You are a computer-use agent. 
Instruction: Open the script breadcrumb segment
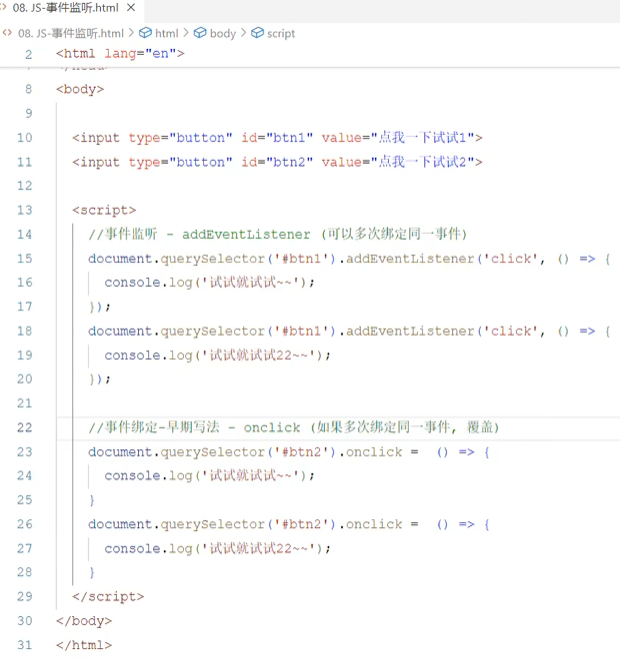pos(281,33)
